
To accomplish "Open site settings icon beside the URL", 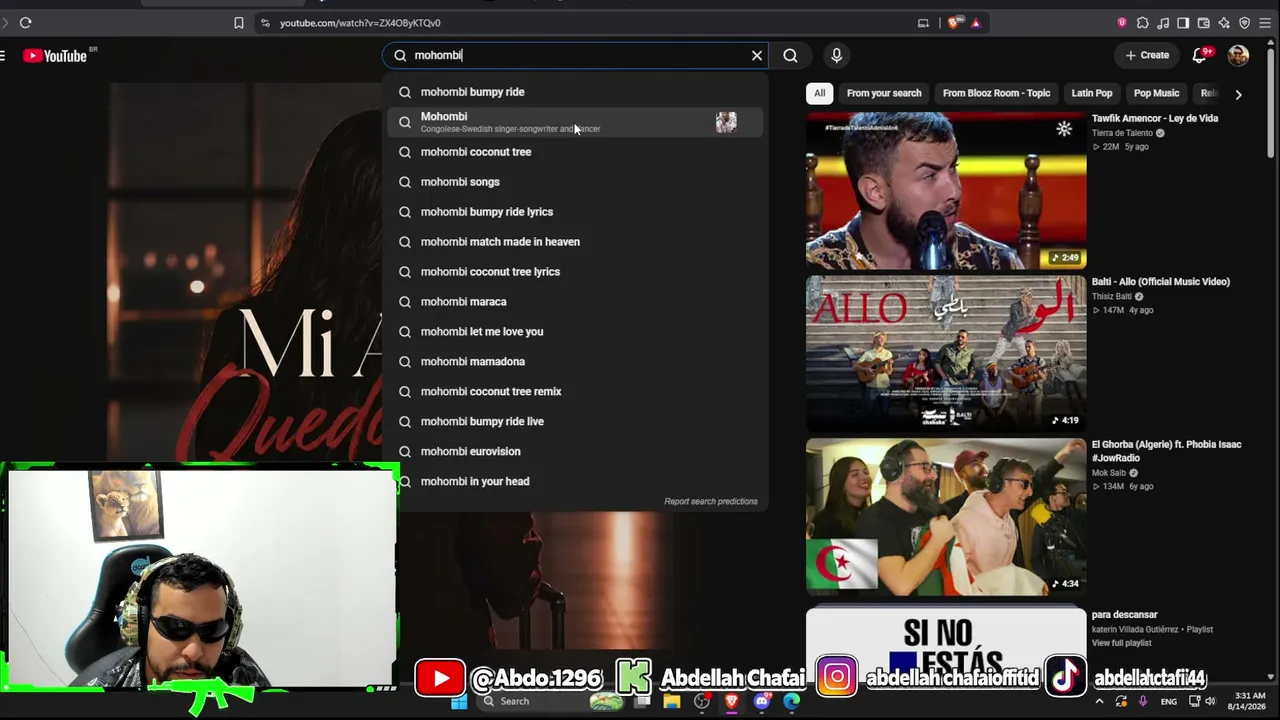I will click(265, 23).
